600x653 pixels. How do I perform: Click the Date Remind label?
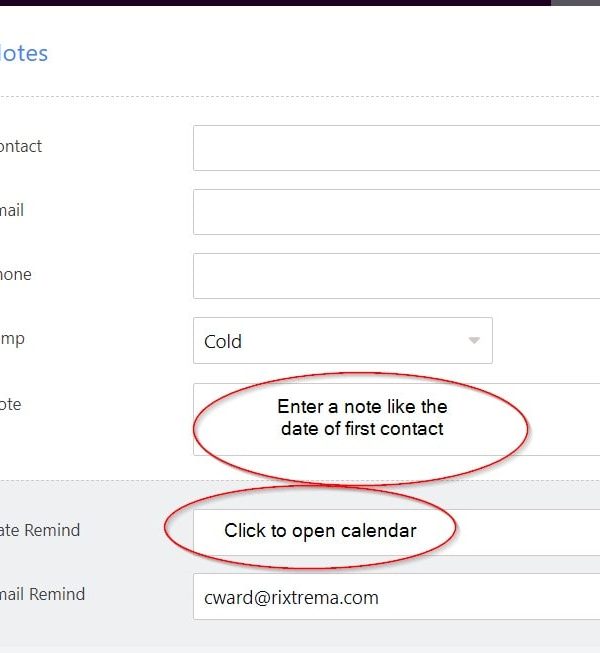tap(40, 530)
